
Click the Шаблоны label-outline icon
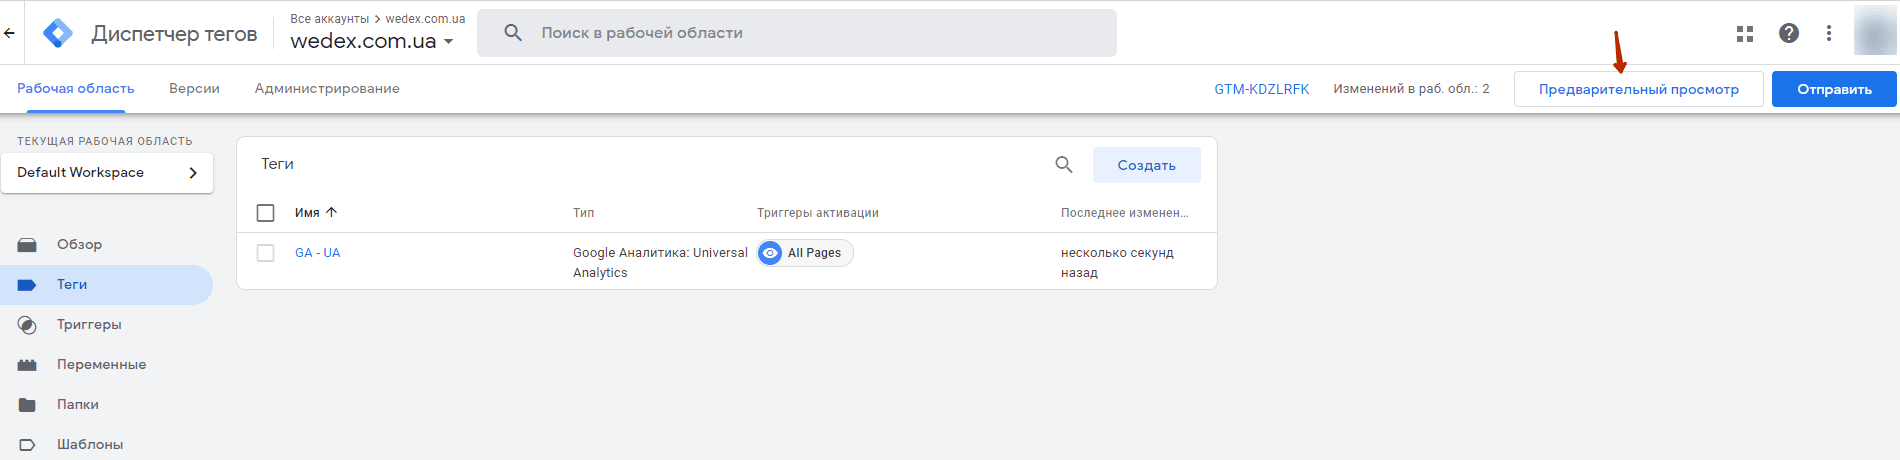[27, 445]
